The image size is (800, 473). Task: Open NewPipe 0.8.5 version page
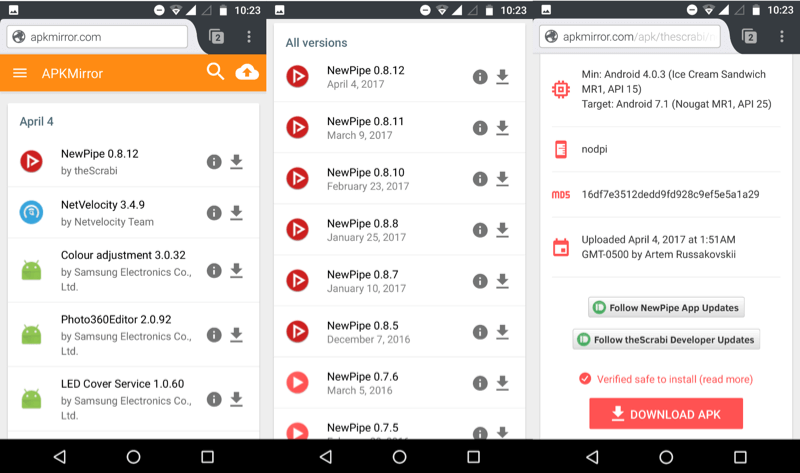pyautogui.click(x=399, y=332)
